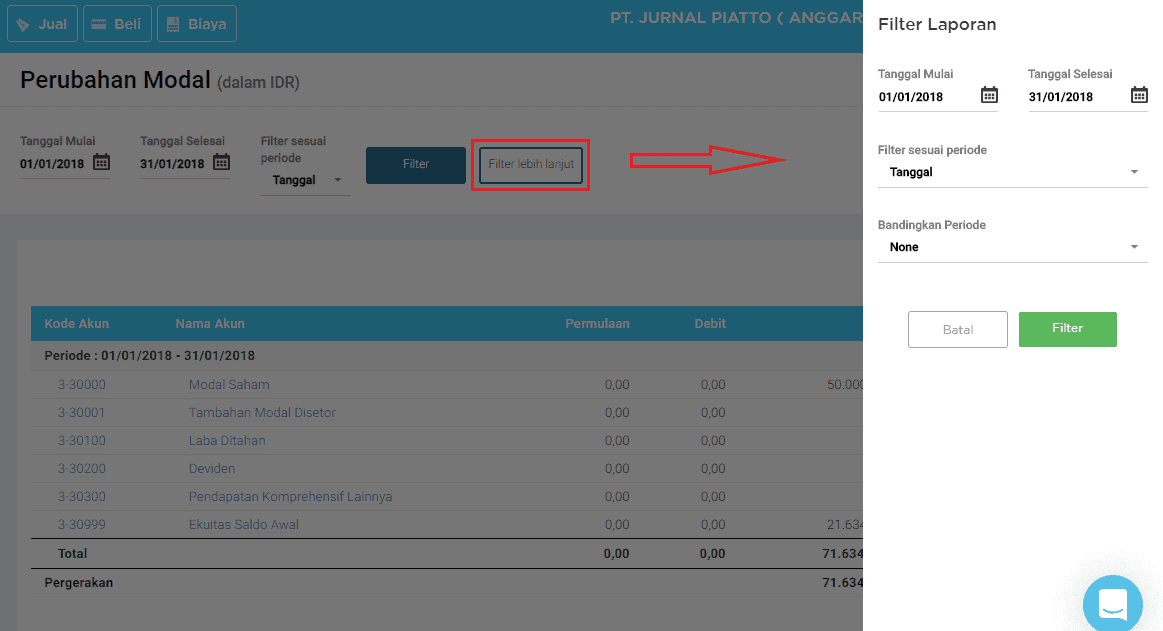Open Pendapatan Komprehensif Lainnya account
The height and width of the screenshot is (631, 1163).
point(290,497)
